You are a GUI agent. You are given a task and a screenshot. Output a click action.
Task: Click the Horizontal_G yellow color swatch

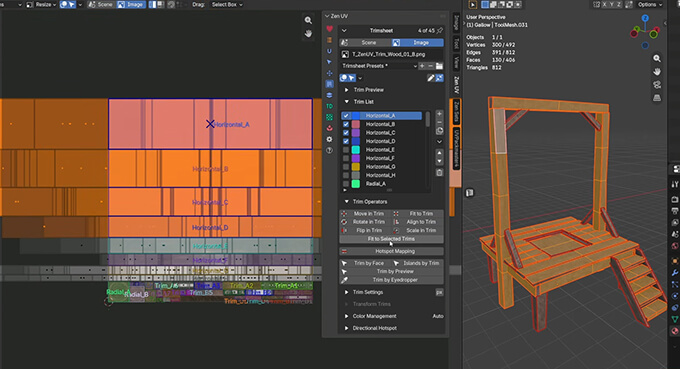356,167
